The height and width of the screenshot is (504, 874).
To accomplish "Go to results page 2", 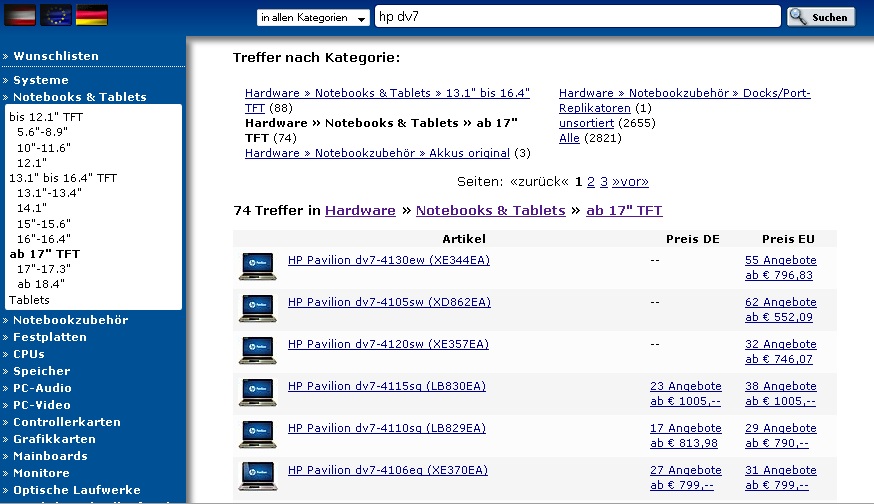I will 591,182.
